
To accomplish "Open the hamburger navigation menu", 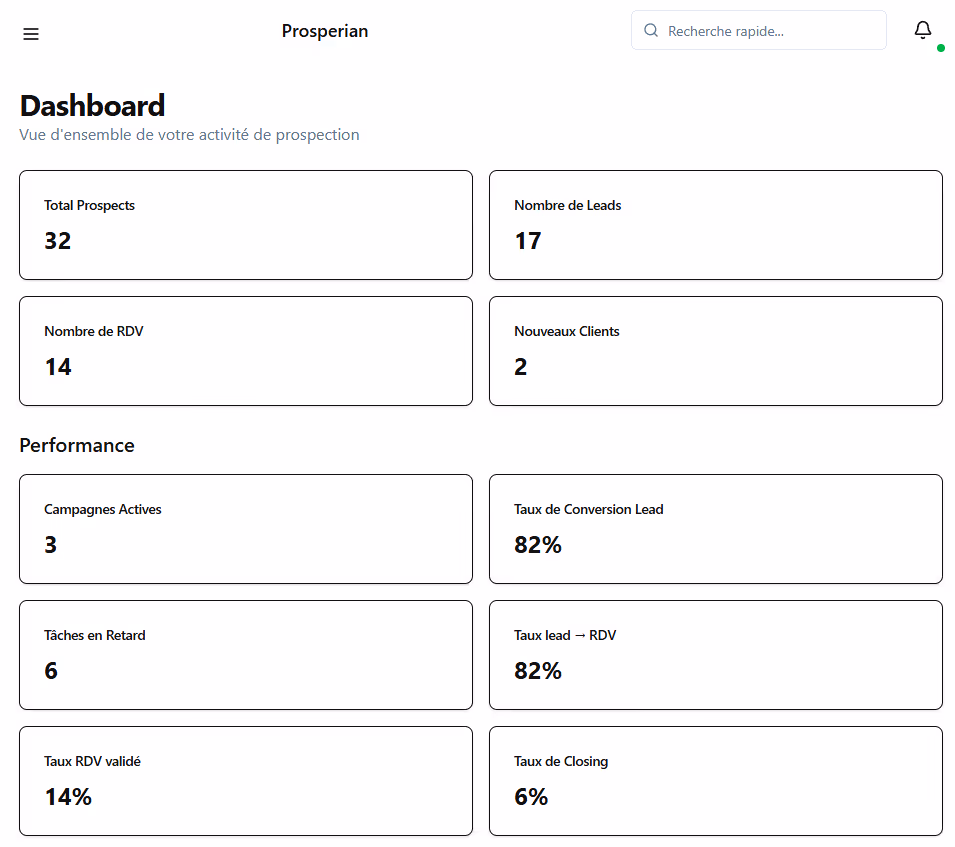I will (30, 33).
